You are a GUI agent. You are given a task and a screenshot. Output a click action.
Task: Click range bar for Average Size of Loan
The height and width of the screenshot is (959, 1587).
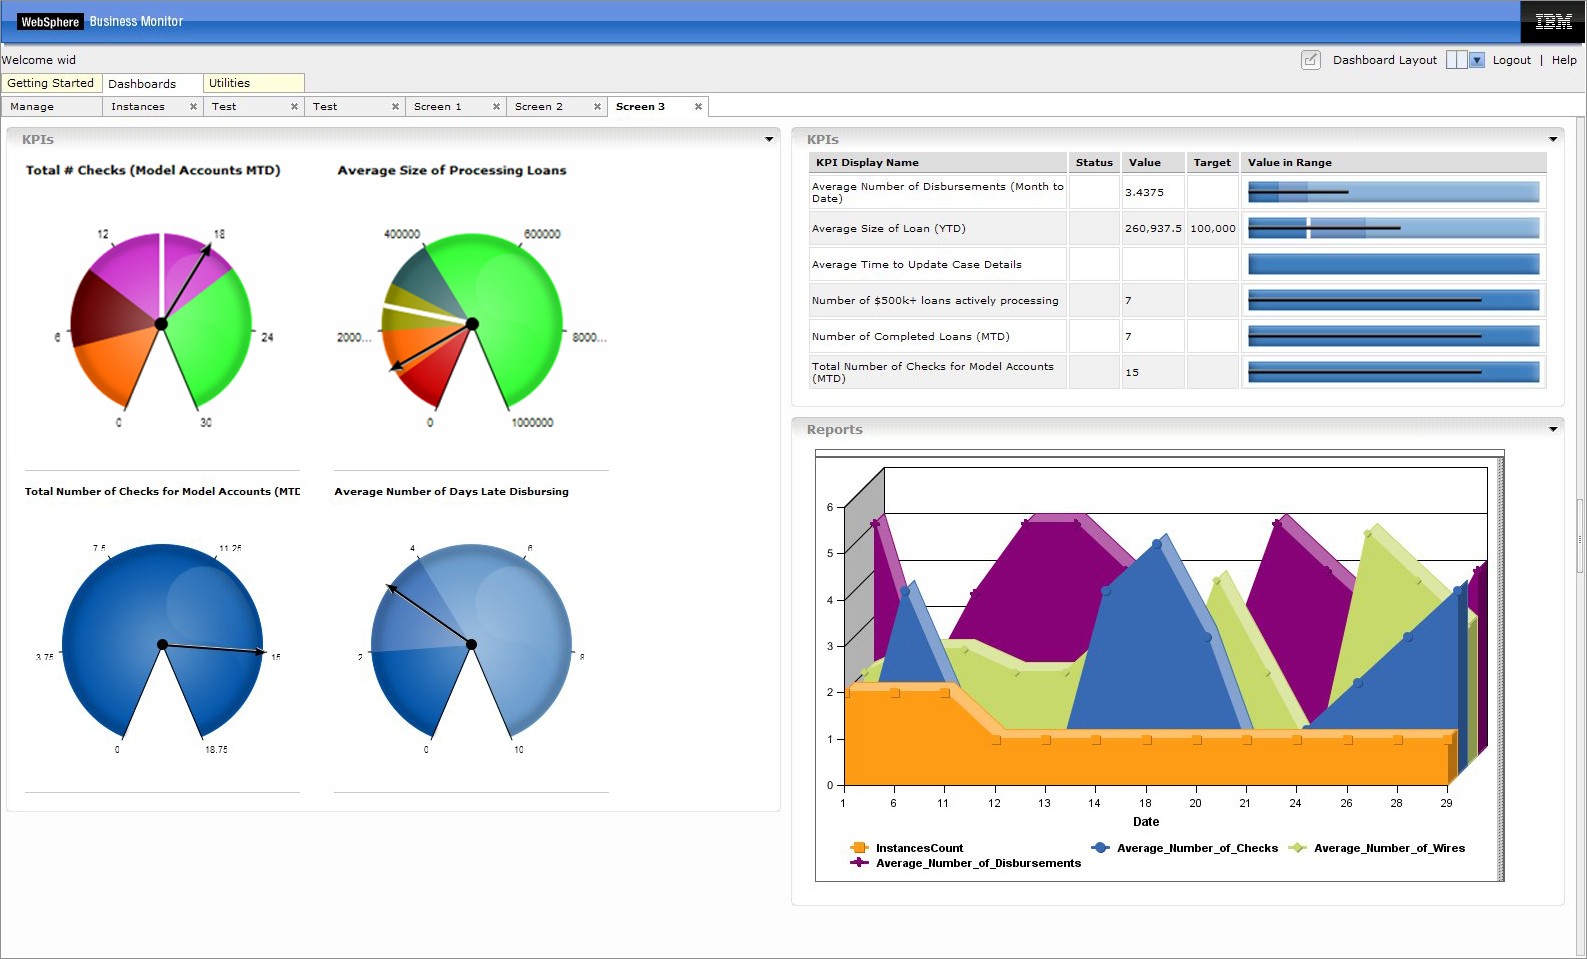pyautogui.click(x=1394, y=228)
